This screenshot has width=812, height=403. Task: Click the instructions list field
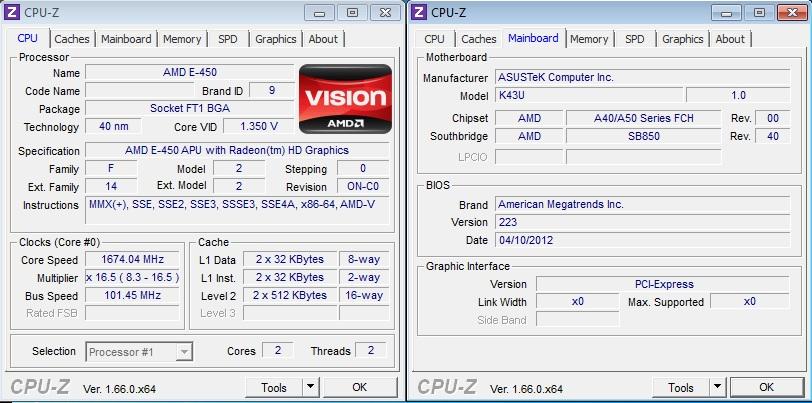[237, 210]
